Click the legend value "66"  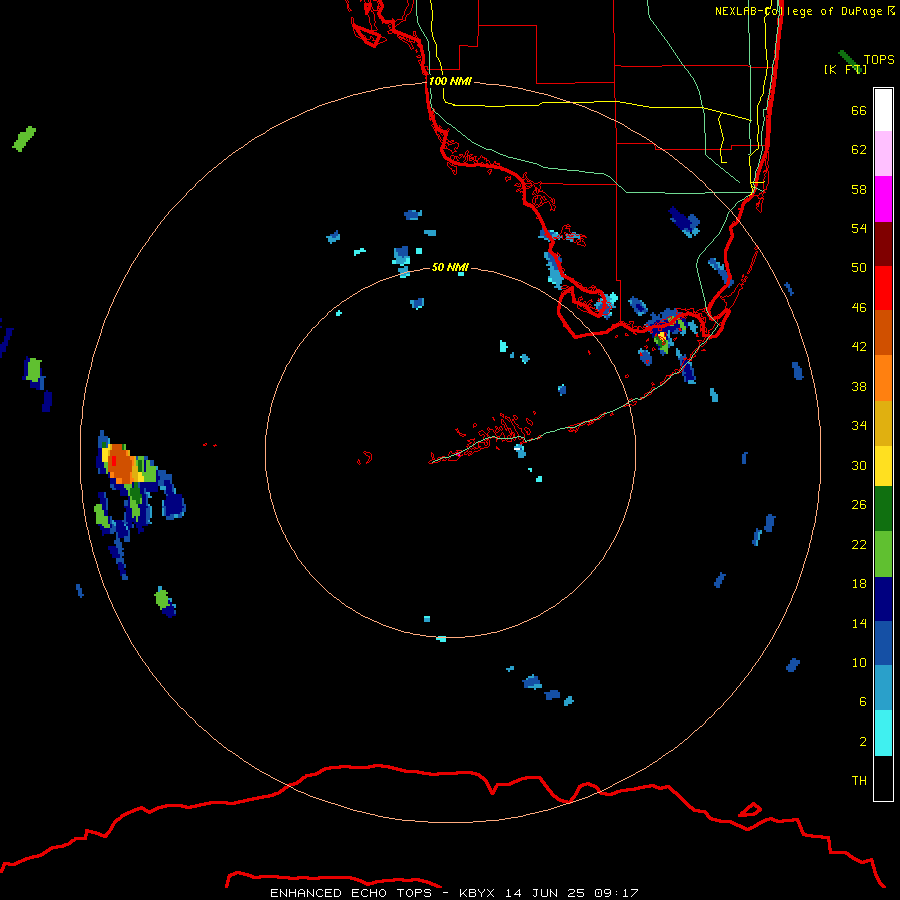click(x=859, y=111)
